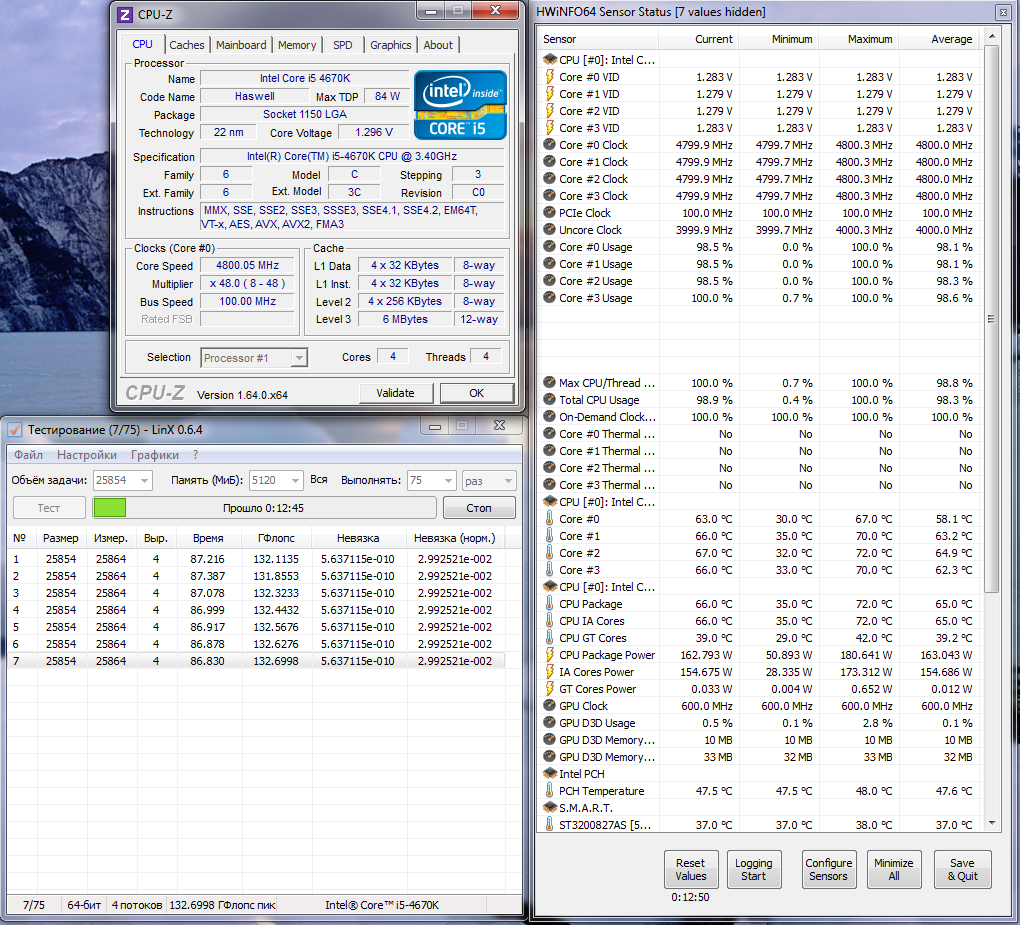Click the LinX title bar icon
The width and height of the screenshot is (1020, 925).
coord(14,430)
